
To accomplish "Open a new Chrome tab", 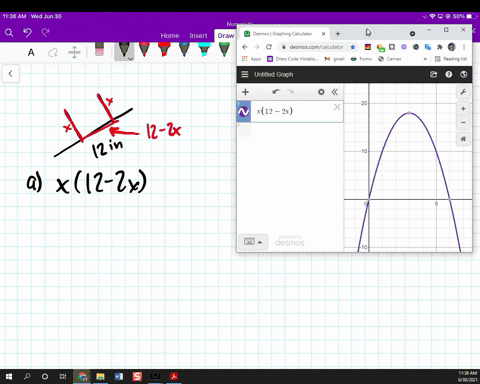I will 338,34.
